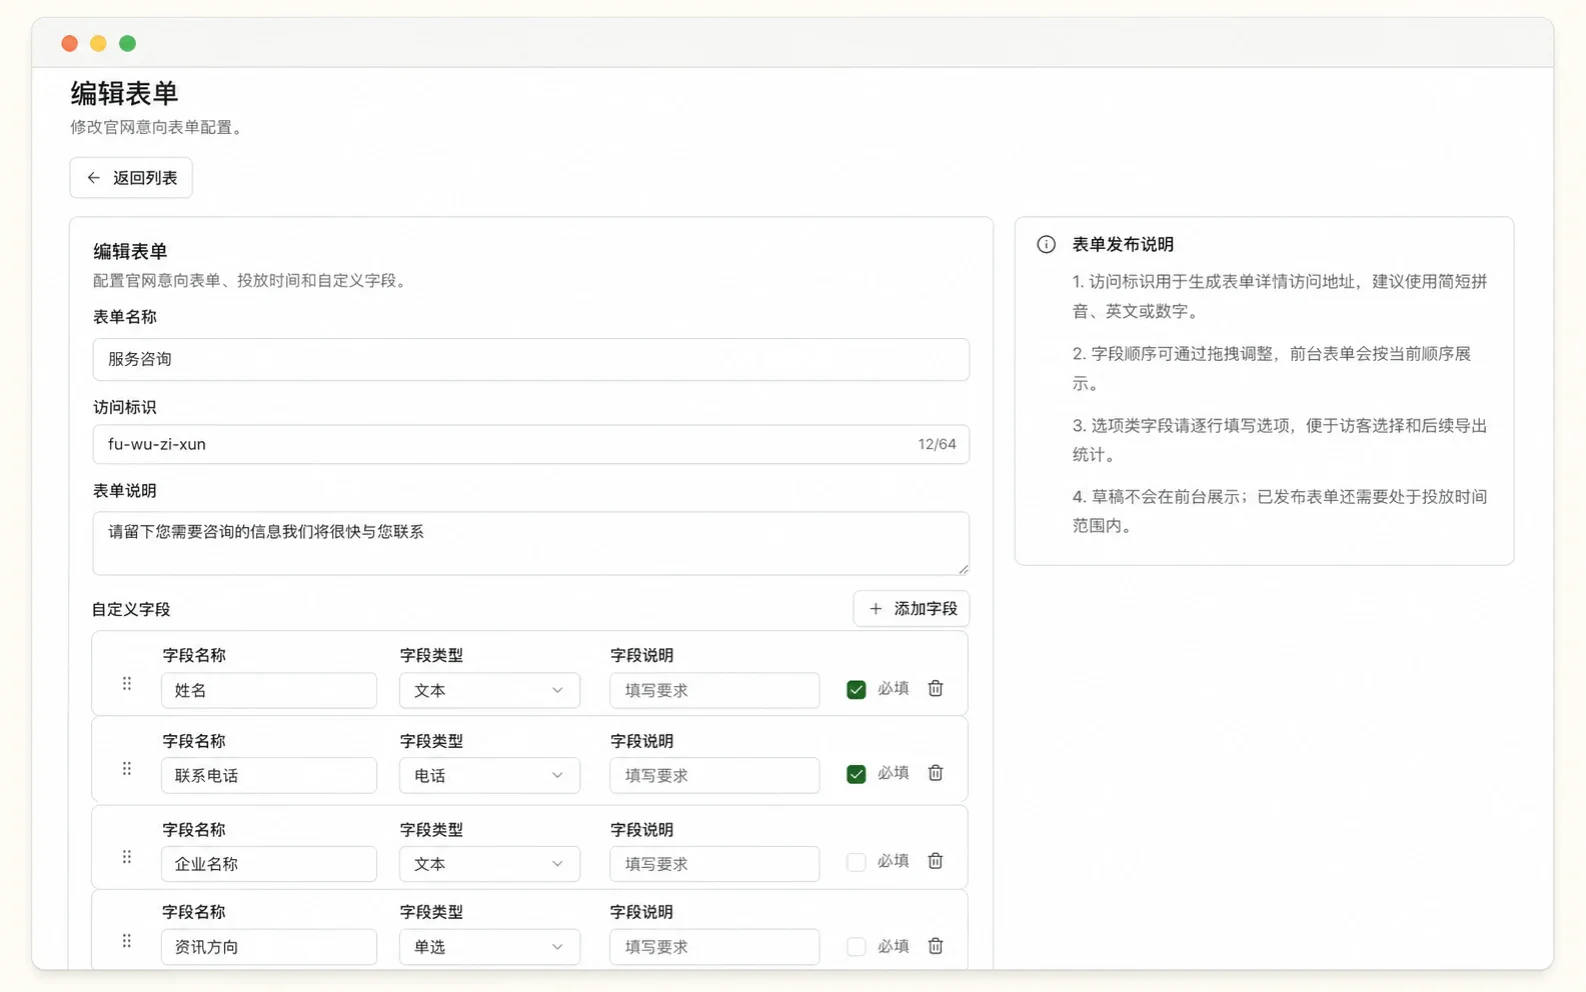
Task: Mark the 企业名称 field as 必填
Action: pos(856,862)
